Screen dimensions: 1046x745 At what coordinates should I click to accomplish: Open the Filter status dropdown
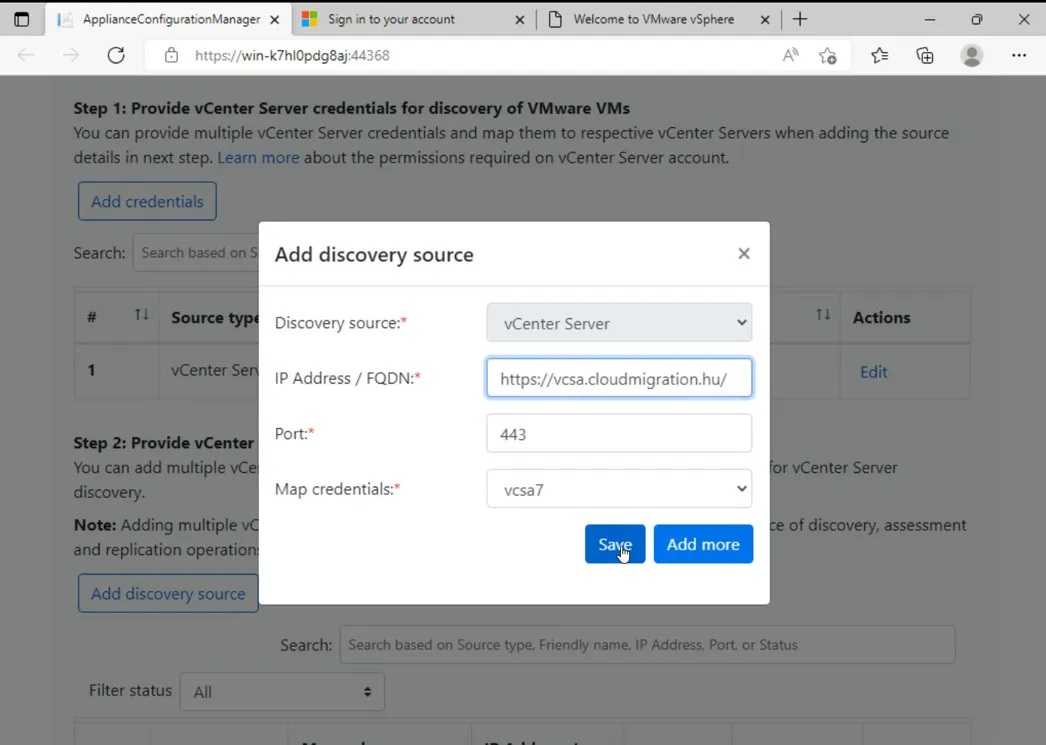click(x=282, y=692)
